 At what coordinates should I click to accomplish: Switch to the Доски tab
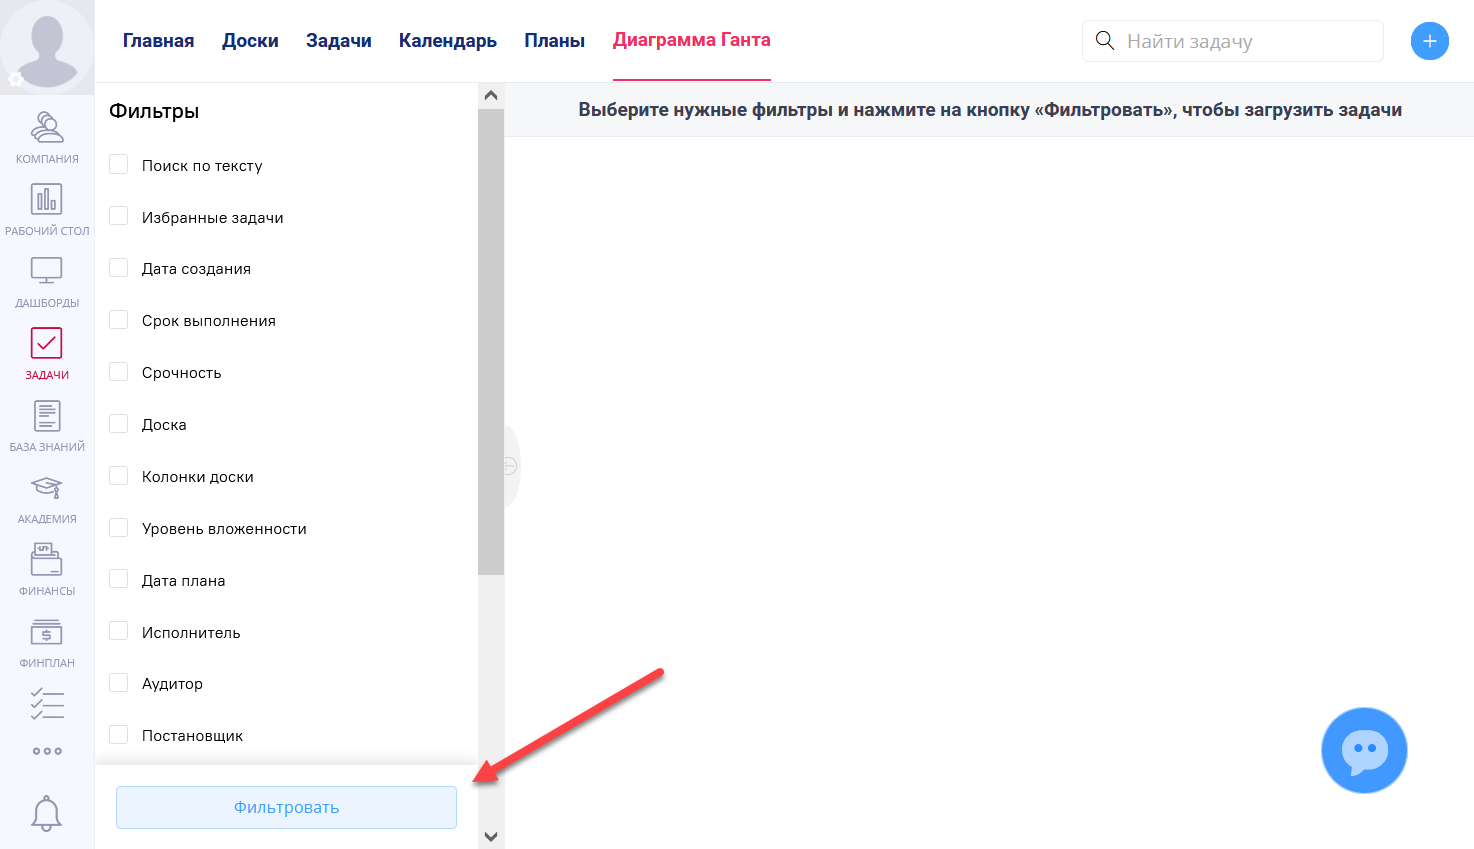click(250, 41)
